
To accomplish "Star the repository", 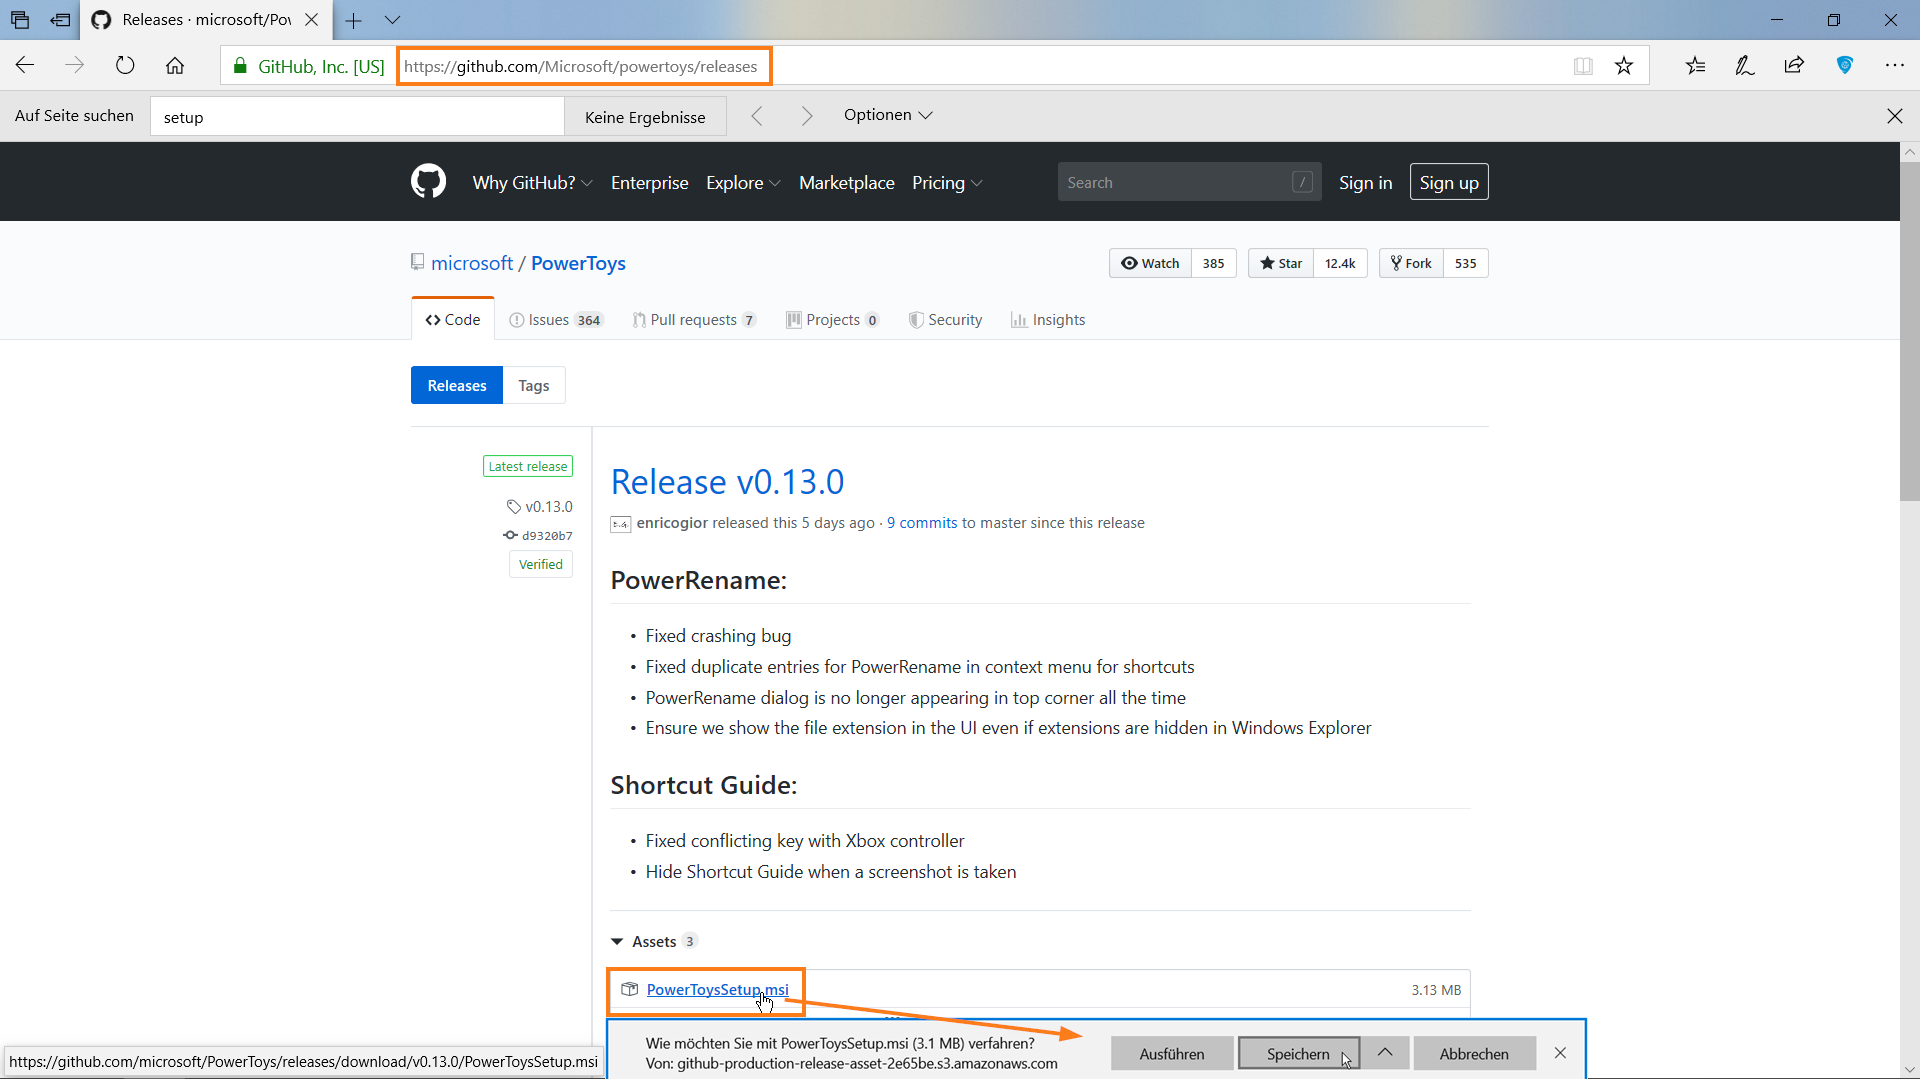I will pyautogui.click(x=1281, y=263).
